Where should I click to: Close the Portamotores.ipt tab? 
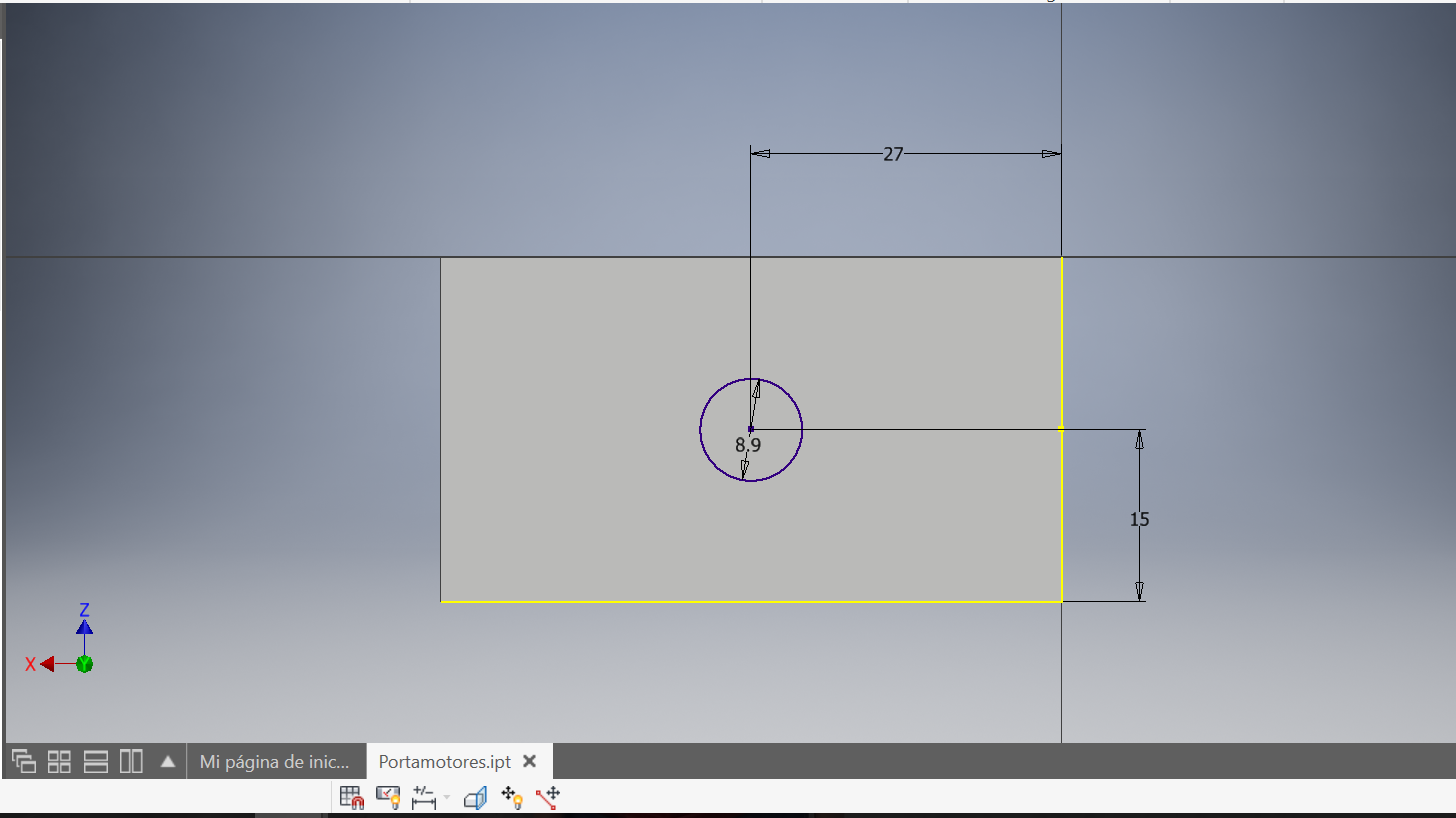[x=530, y=761]
